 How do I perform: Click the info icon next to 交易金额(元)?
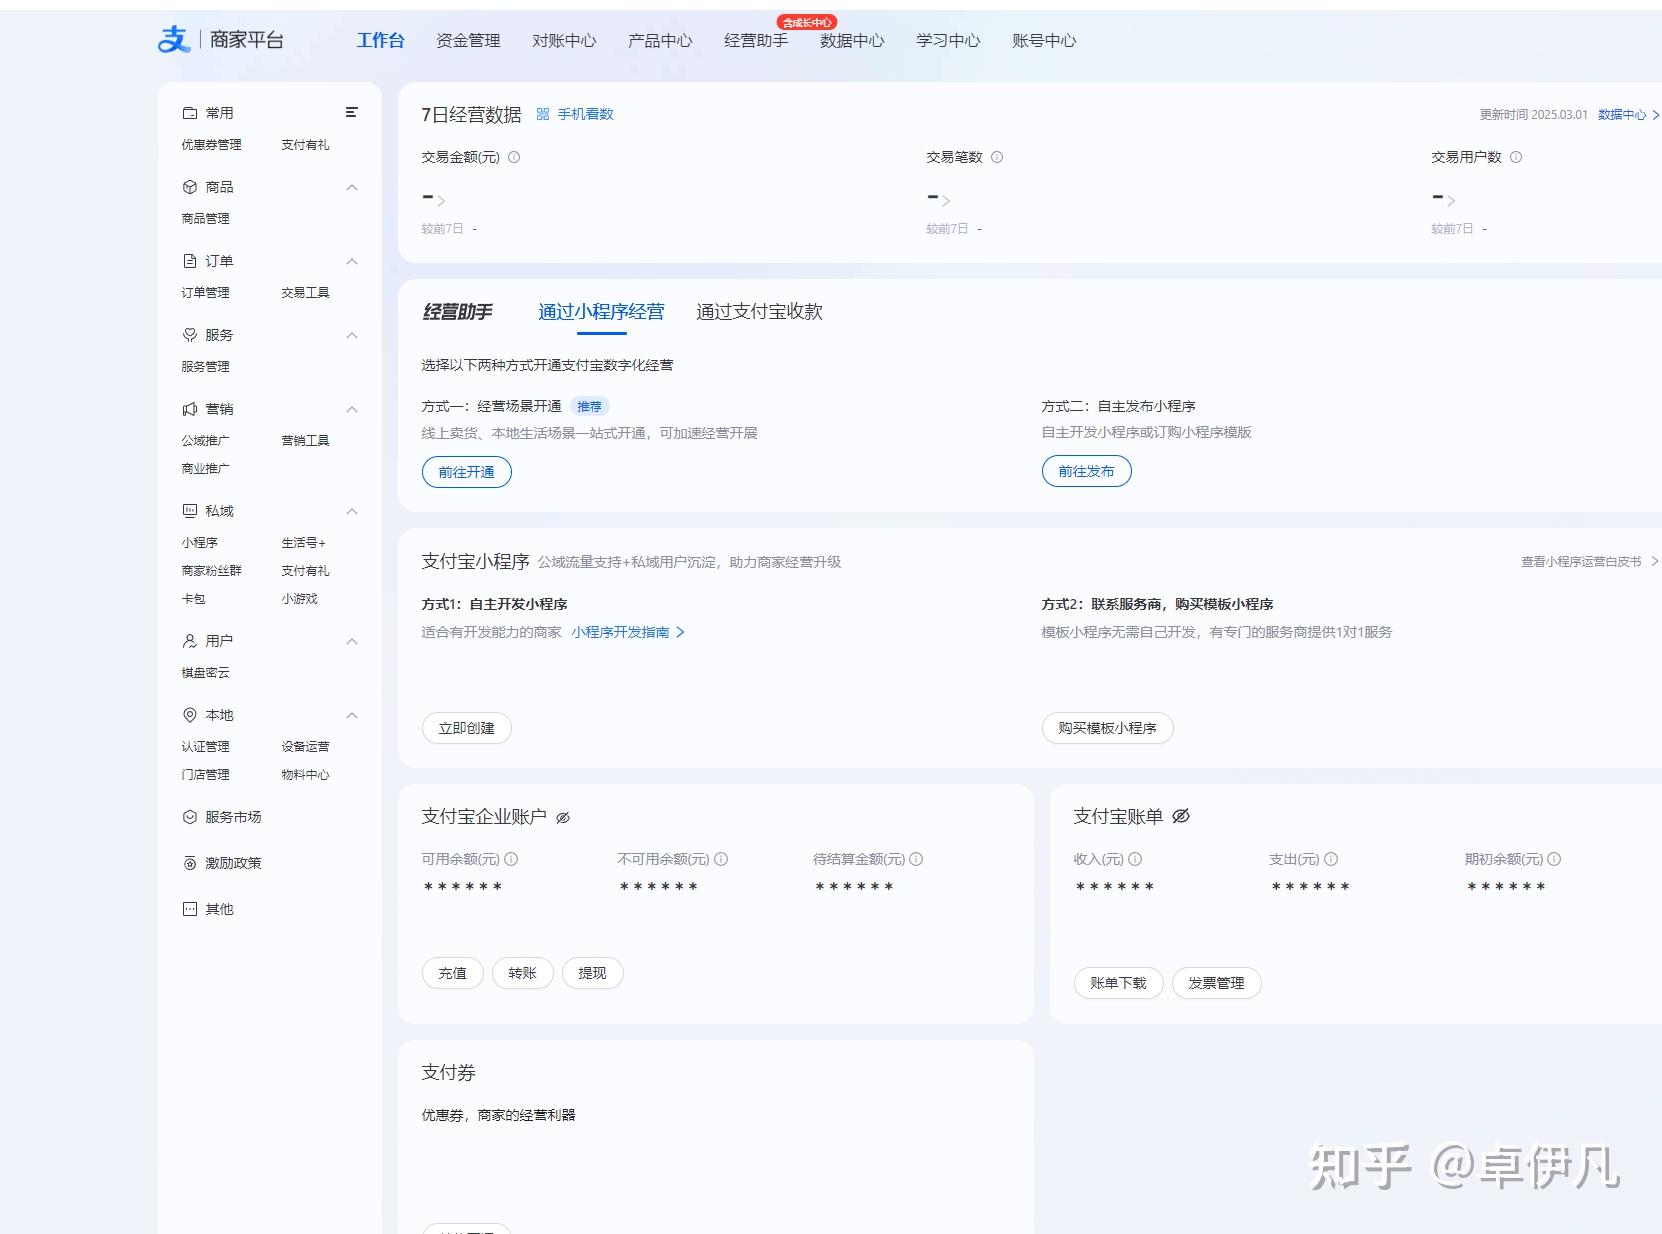[514, 157]
